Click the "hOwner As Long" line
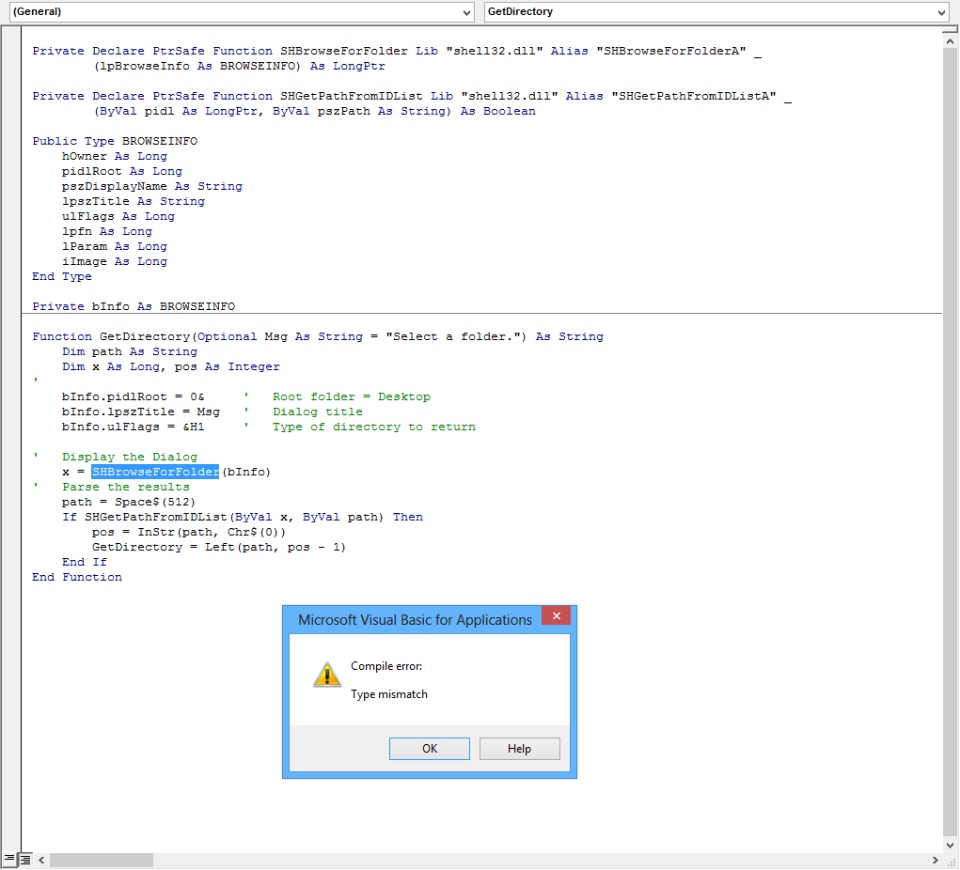Viewport: 960px width, 870px height. click(114, 156)
